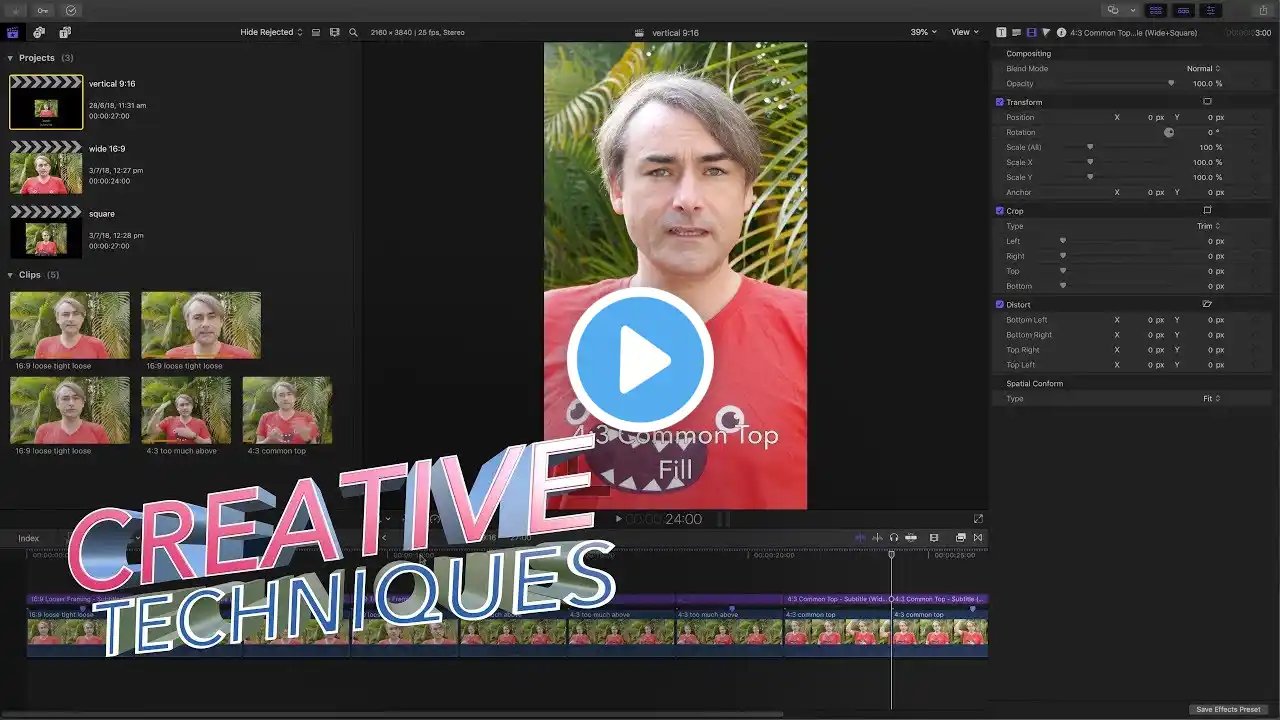Screen dimensions: 1280x720
Task: Select the square project thumbnail
Action: click(x=46, y=232)
